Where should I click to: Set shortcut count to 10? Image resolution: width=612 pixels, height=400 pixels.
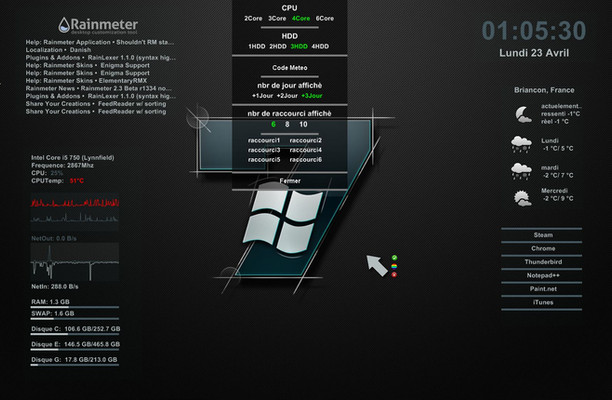pos(303,124)
